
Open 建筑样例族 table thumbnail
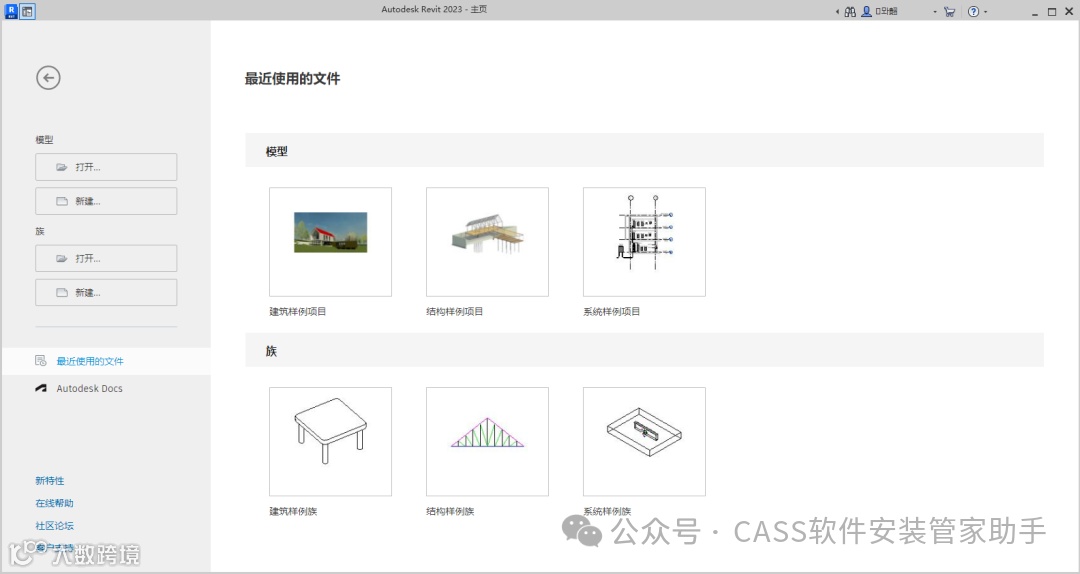331,442
